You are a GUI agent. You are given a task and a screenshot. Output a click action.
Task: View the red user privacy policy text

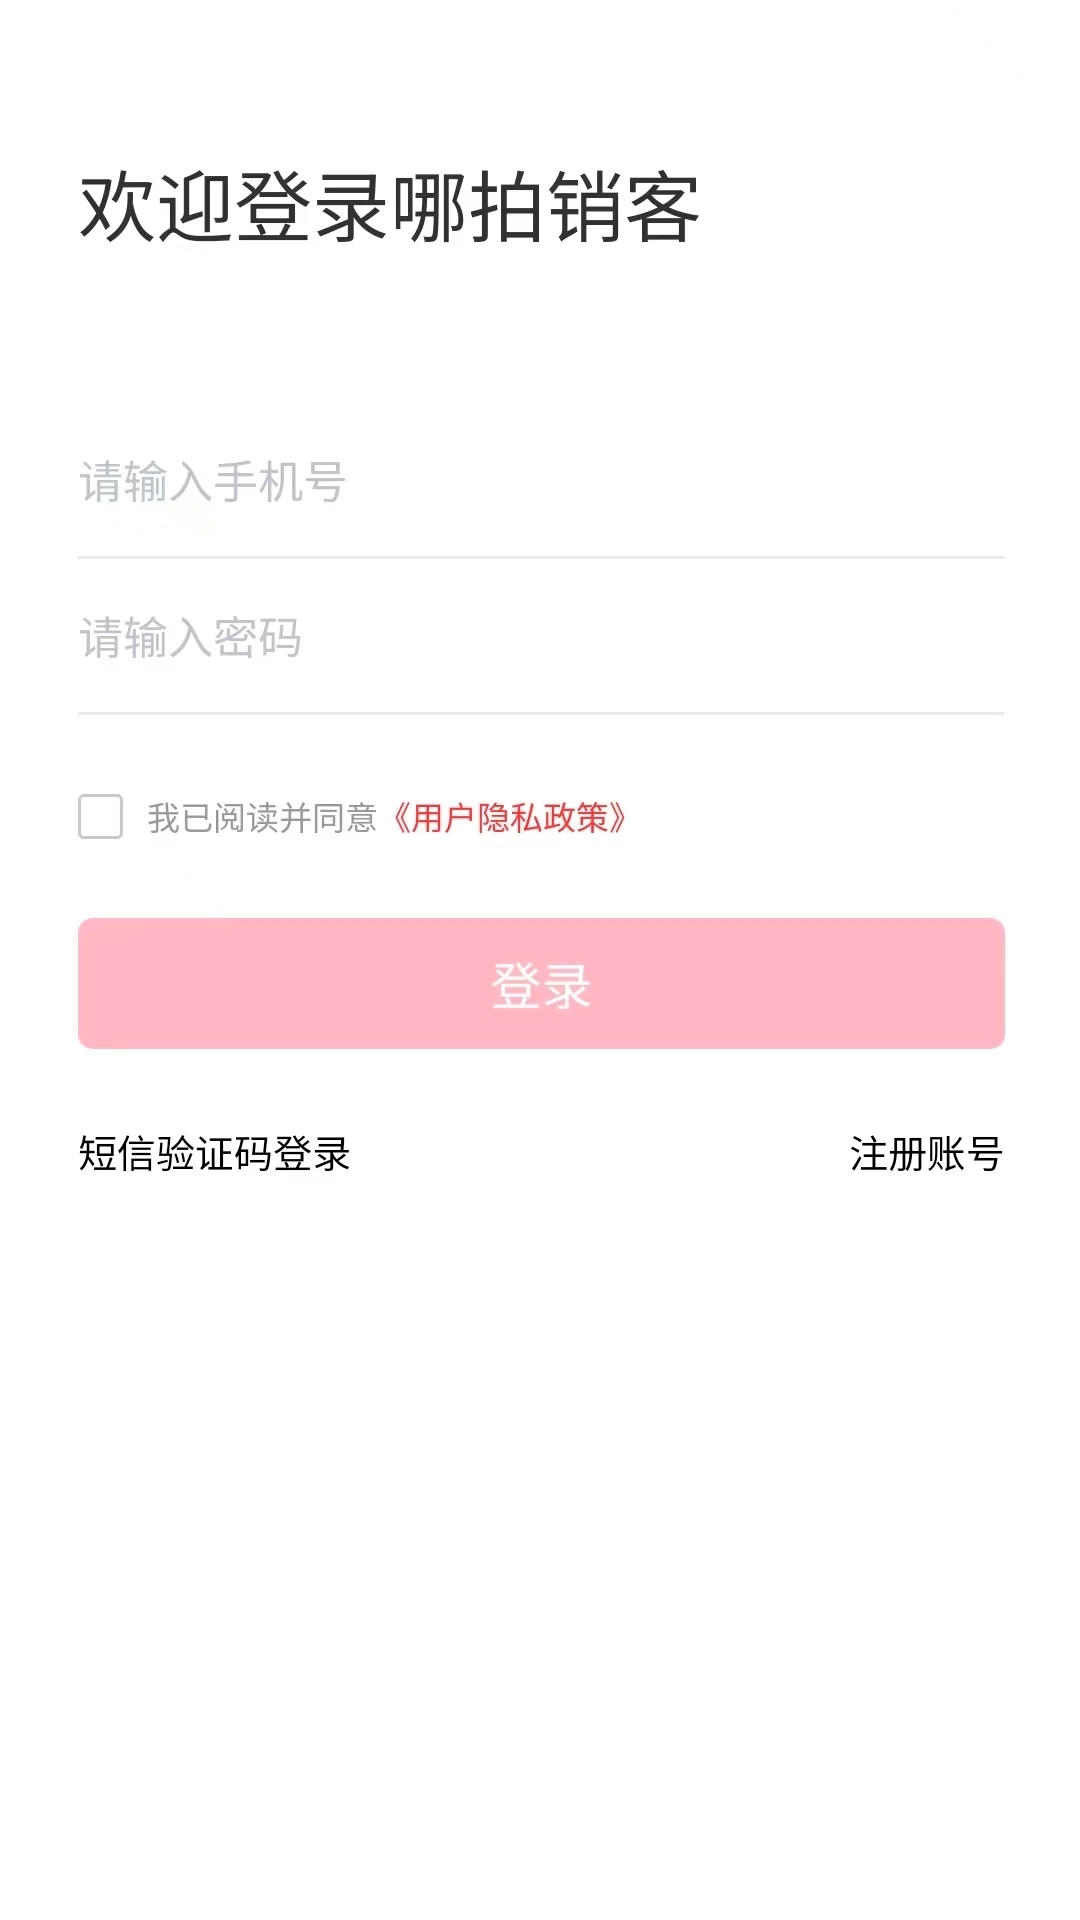(510, 818)
